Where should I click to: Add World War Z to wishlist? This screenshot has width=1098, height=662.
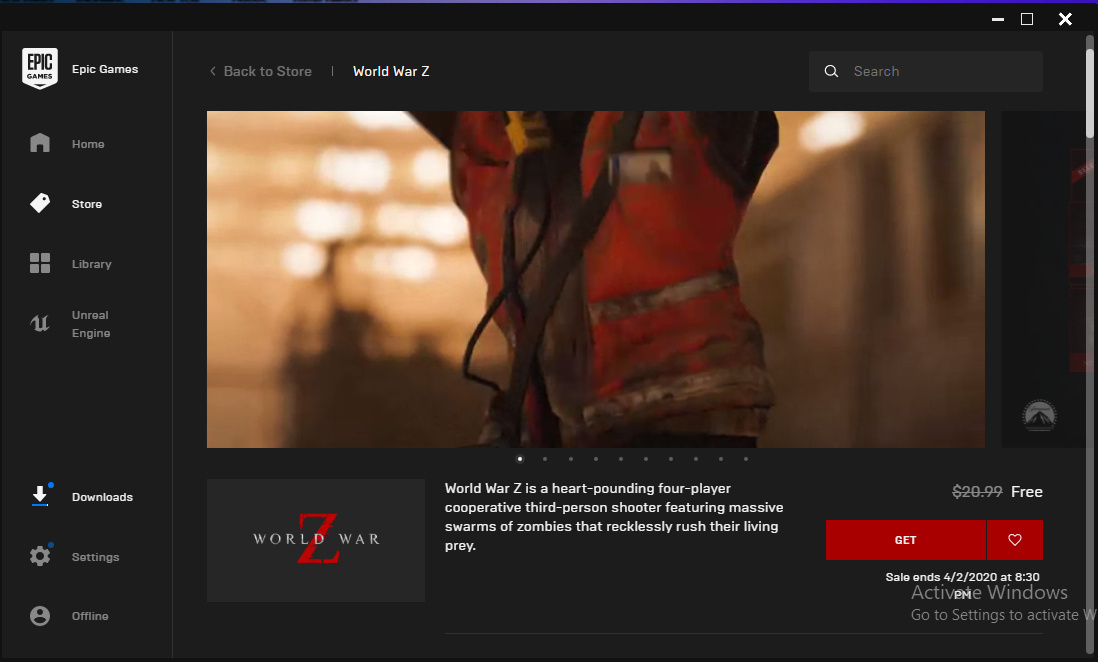point(1014,540)
